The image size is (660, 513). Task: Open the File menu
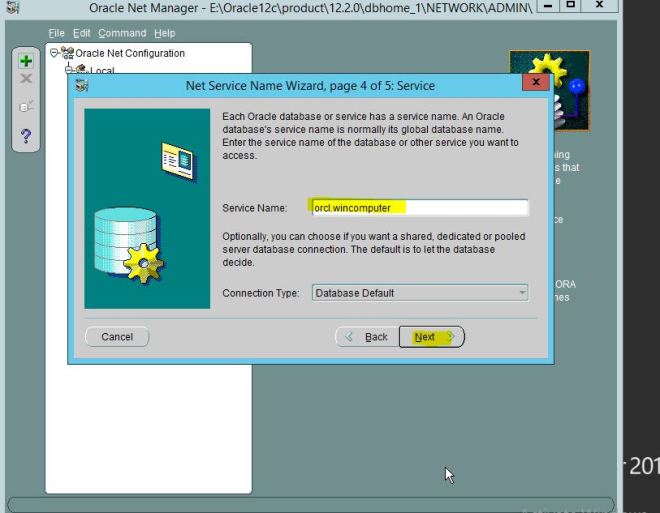pos(57,33)
